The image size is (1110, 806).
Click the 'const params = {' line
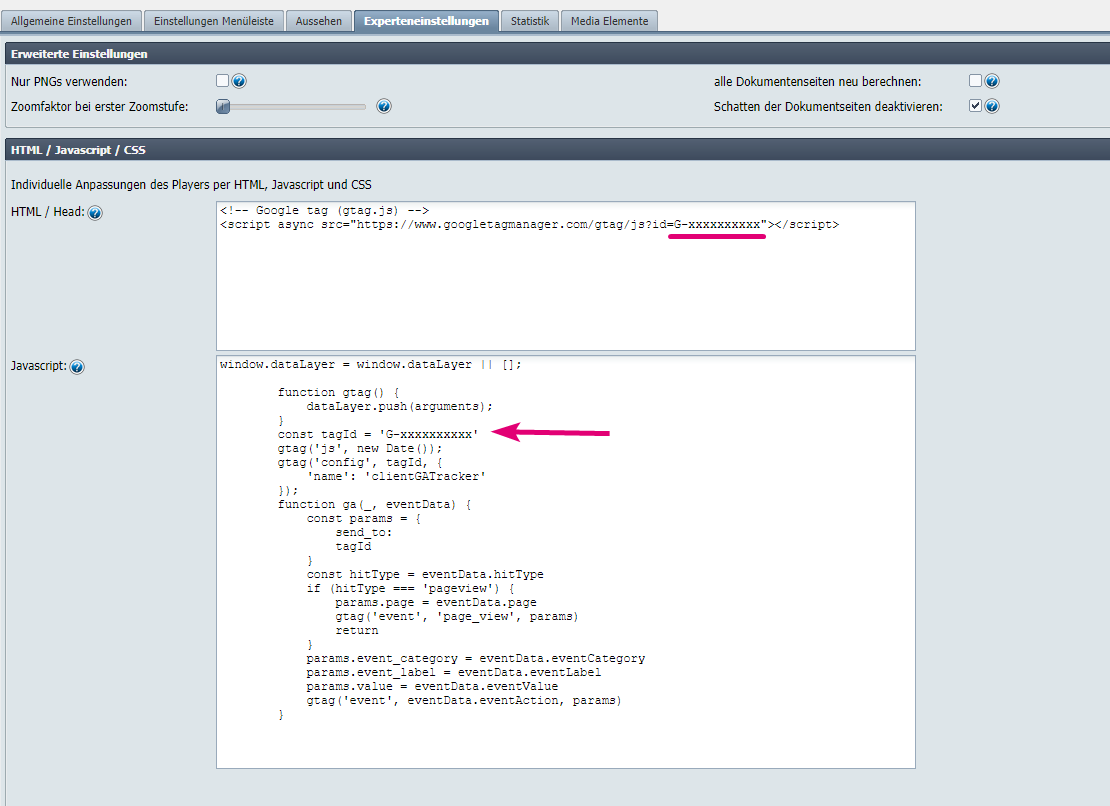pyautogui.click(x=364, y=518)
